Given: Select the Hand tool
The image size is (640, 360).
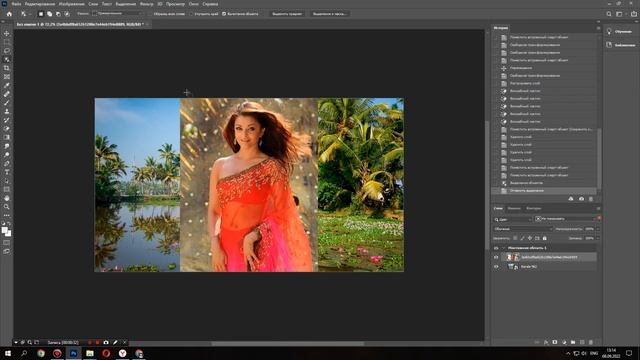Looking at the screenshot, I should [x=7, y=198].
